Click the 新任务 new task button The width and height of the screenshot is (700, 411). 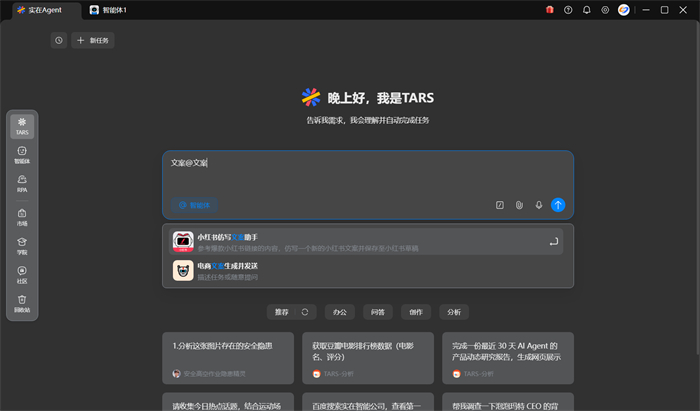[x=93, y=40]
